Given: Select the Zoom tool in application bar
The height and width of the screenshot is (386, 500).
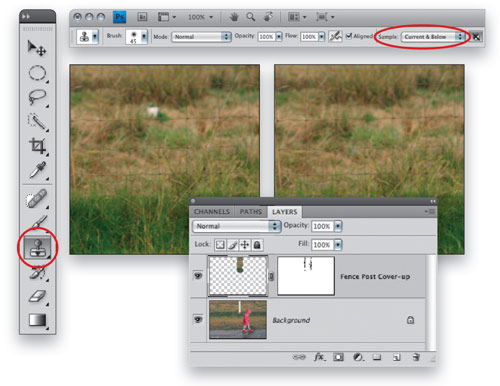Looking at the screenshot, I should 250,17.
